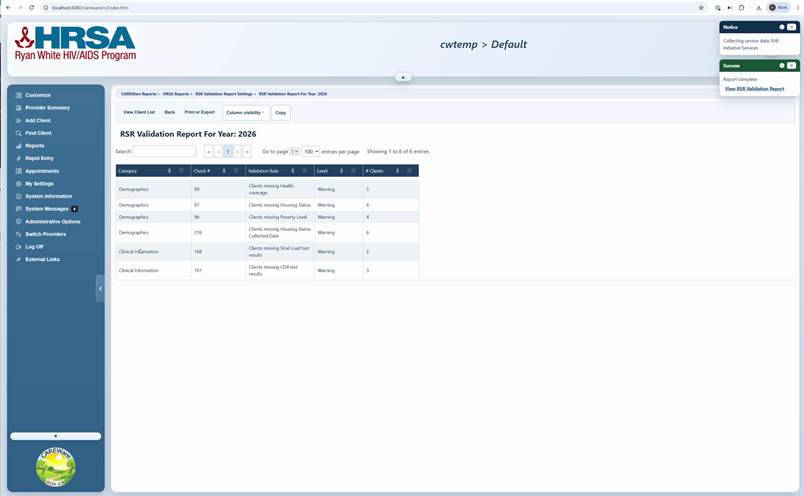Click the Copy button

point(281,113)
